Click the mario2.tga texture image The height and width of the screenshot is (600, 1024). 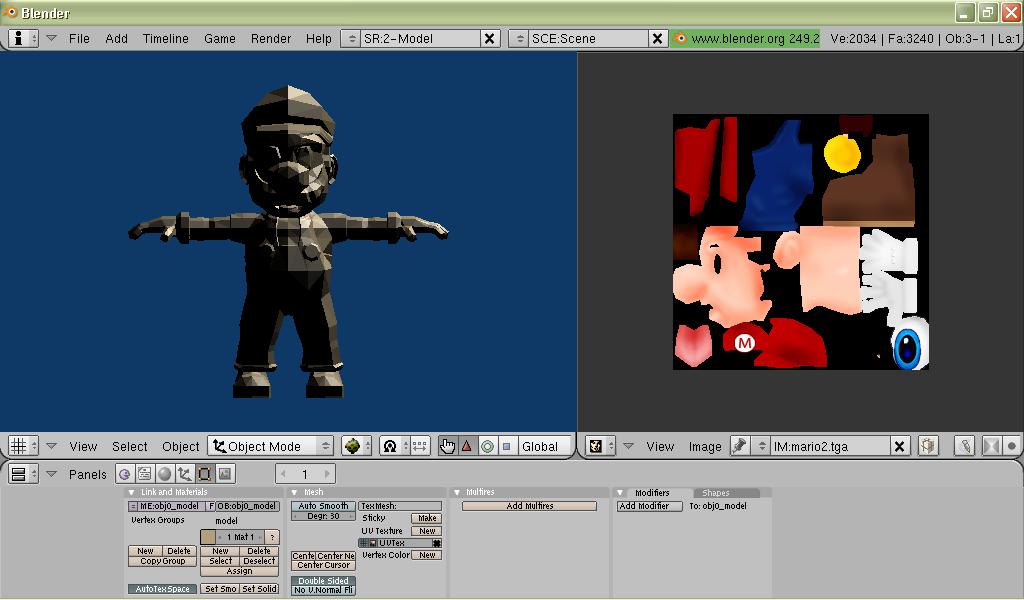(800, 242)
